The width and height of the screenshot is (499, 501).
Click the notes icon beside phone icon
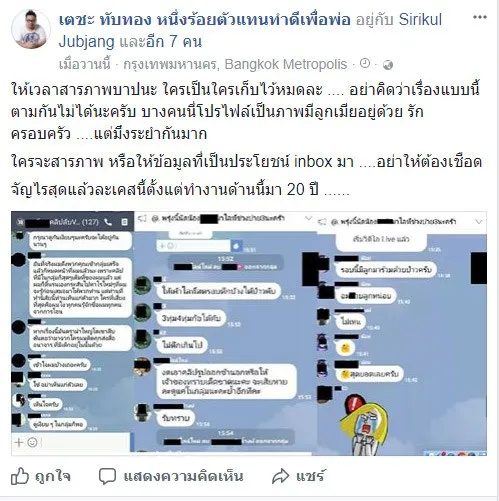tap(124, 222)
